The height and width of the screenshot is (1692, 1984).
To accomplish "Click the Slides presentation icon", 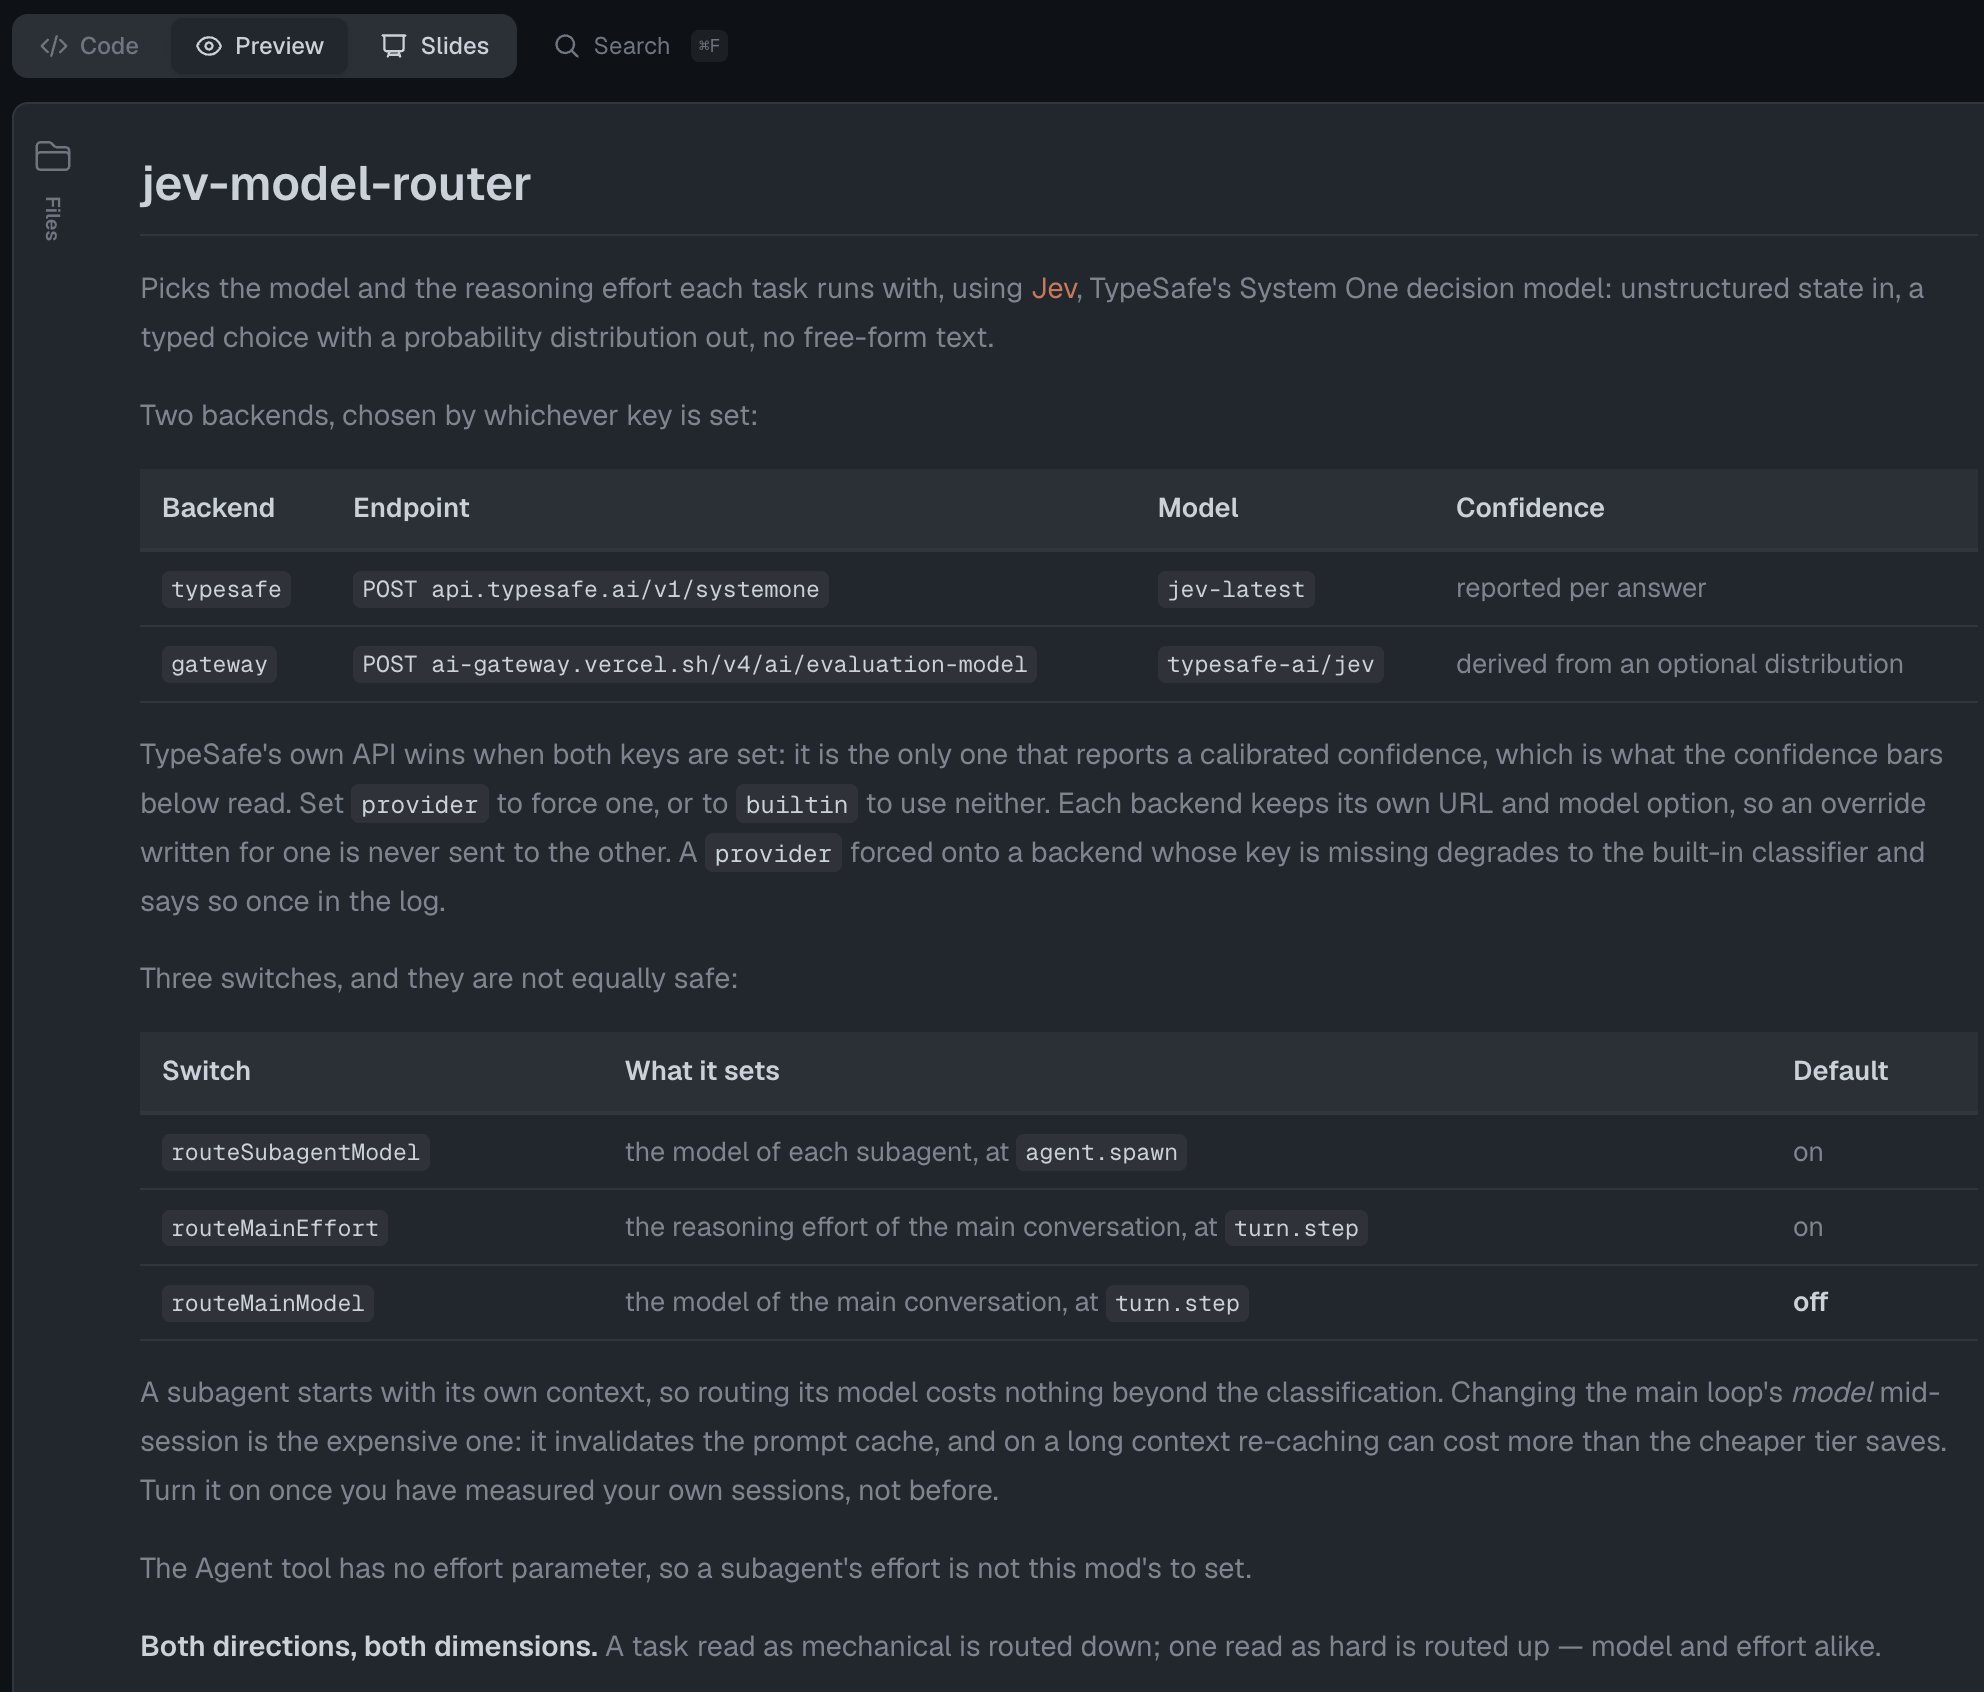I will 394,46.
